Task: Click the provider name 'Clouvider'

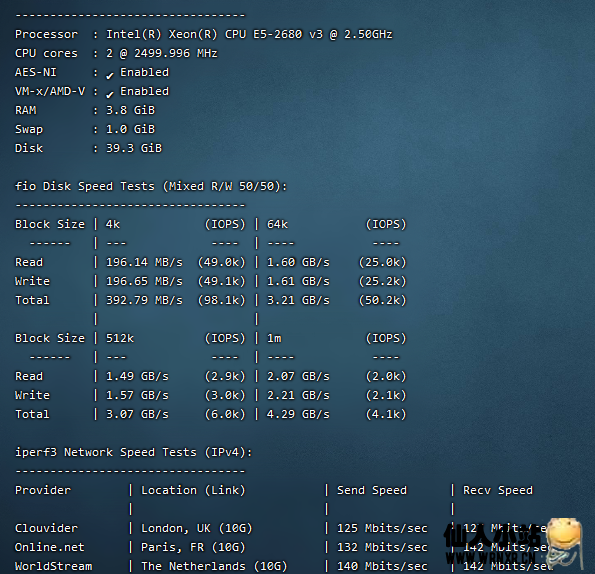Action: pos(46,528)
